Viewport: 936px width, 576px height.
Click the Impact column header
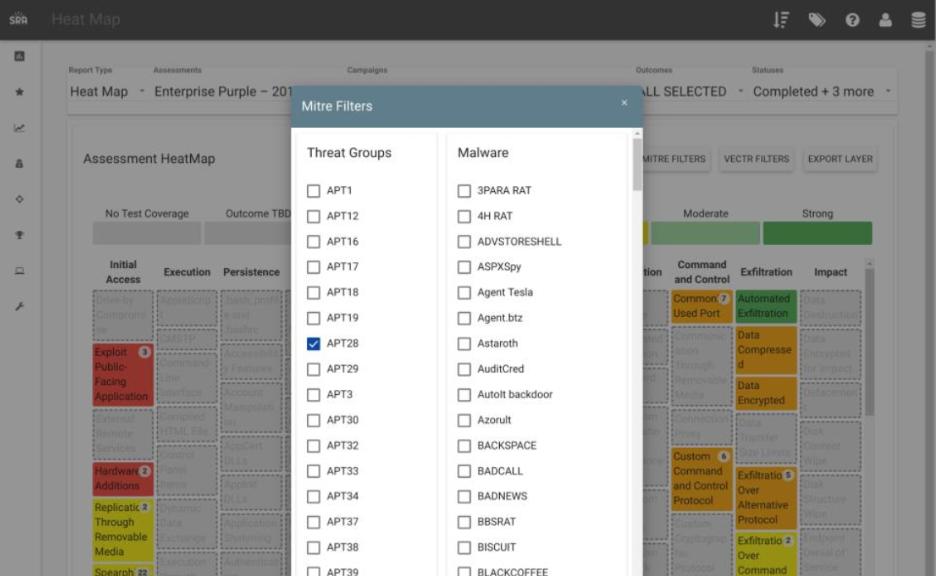[830, 272]
